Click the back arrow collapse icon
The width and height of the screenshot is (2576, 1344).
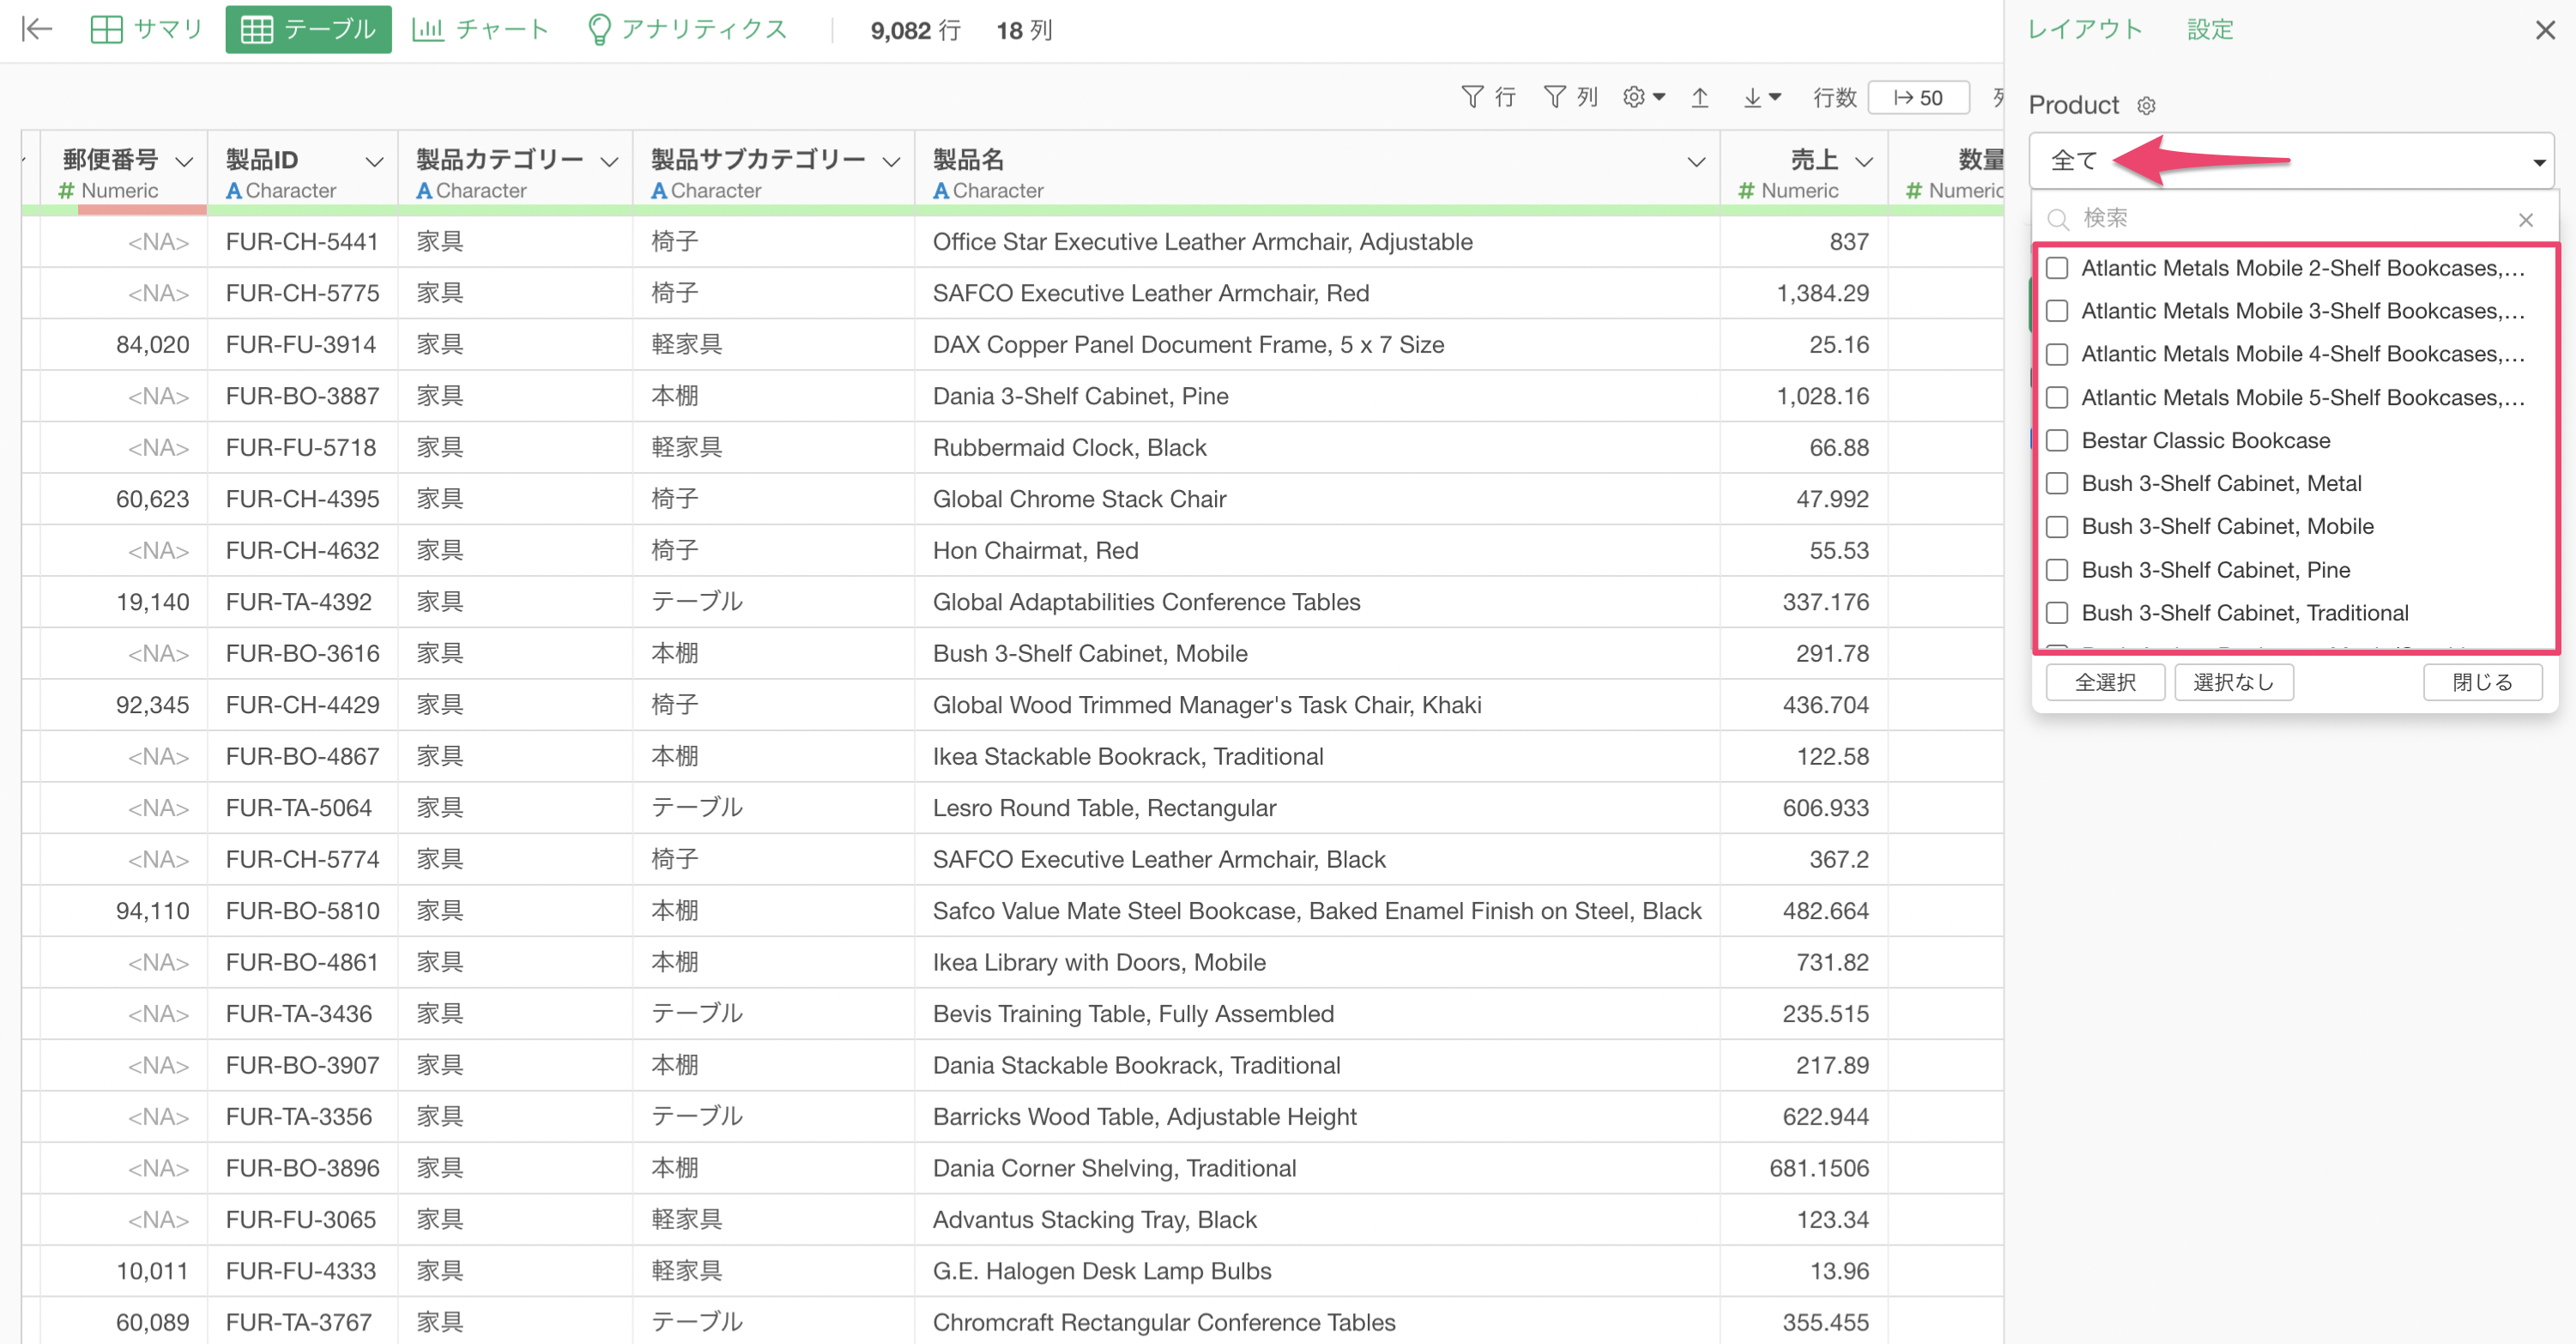(x=37, y=29)
